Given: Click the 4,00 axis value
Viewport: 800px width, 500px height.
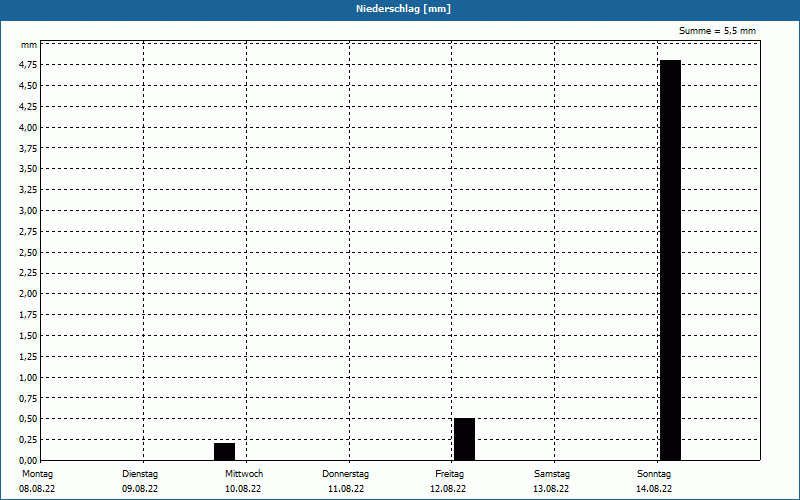Looking at the screenshot, I should [29, 128].
